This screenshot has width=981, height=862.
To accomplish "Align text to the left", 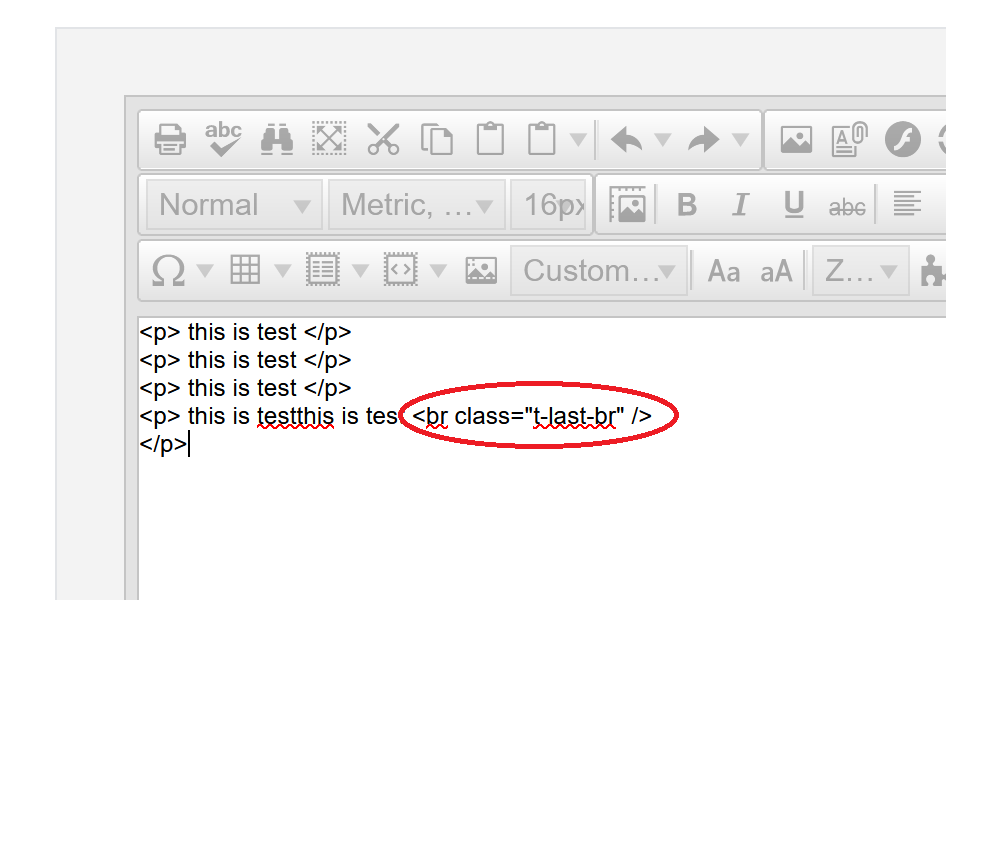I will click(x=907, y=205).
